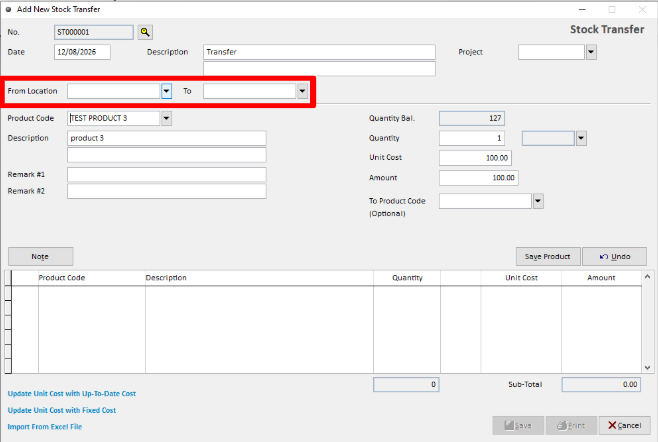Click Product Code field TEST PRODUCT 3
Viewport: 658px width, 442px height.
pyautogui.click(x=114, y=118)
